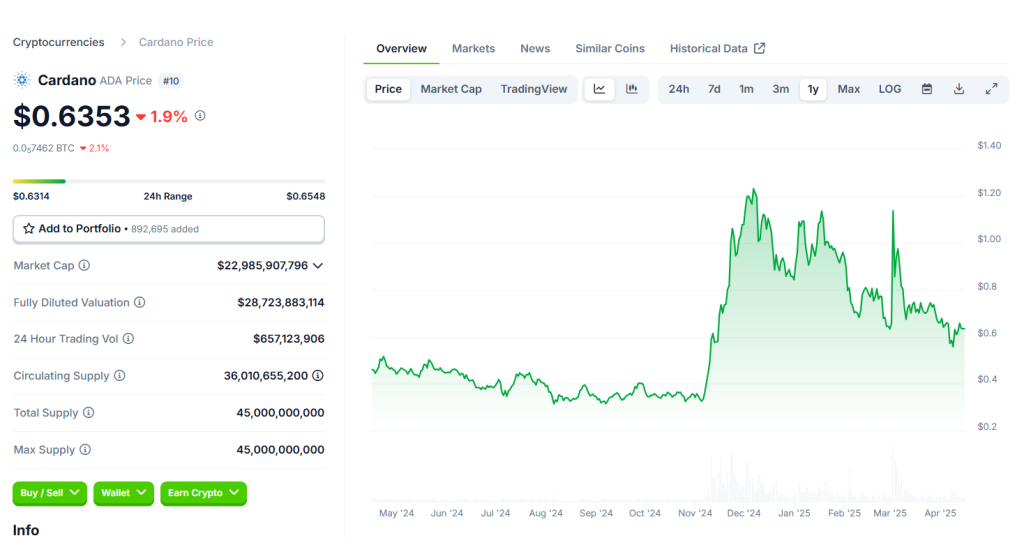1024x538 pixels.
Task: Click the $657,123,906 trading volume value
Action: tap(289, 339)
